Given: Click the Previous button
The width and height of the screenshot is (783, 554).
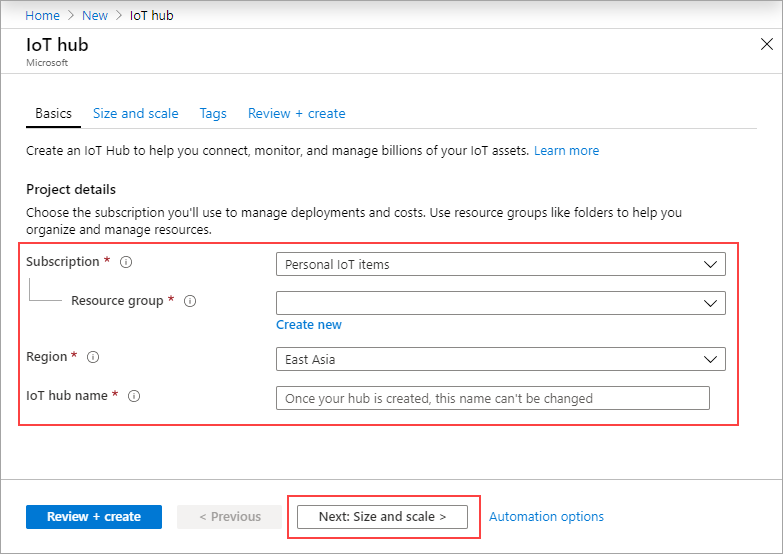Looking at the screenshot, I should coord(230,517).
